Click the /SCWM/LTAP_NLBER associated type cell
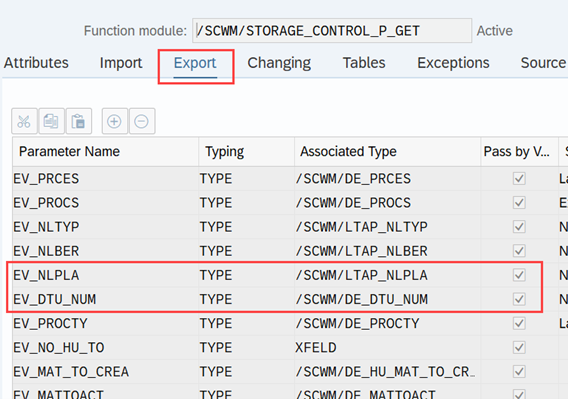 [x=387, y=251]
